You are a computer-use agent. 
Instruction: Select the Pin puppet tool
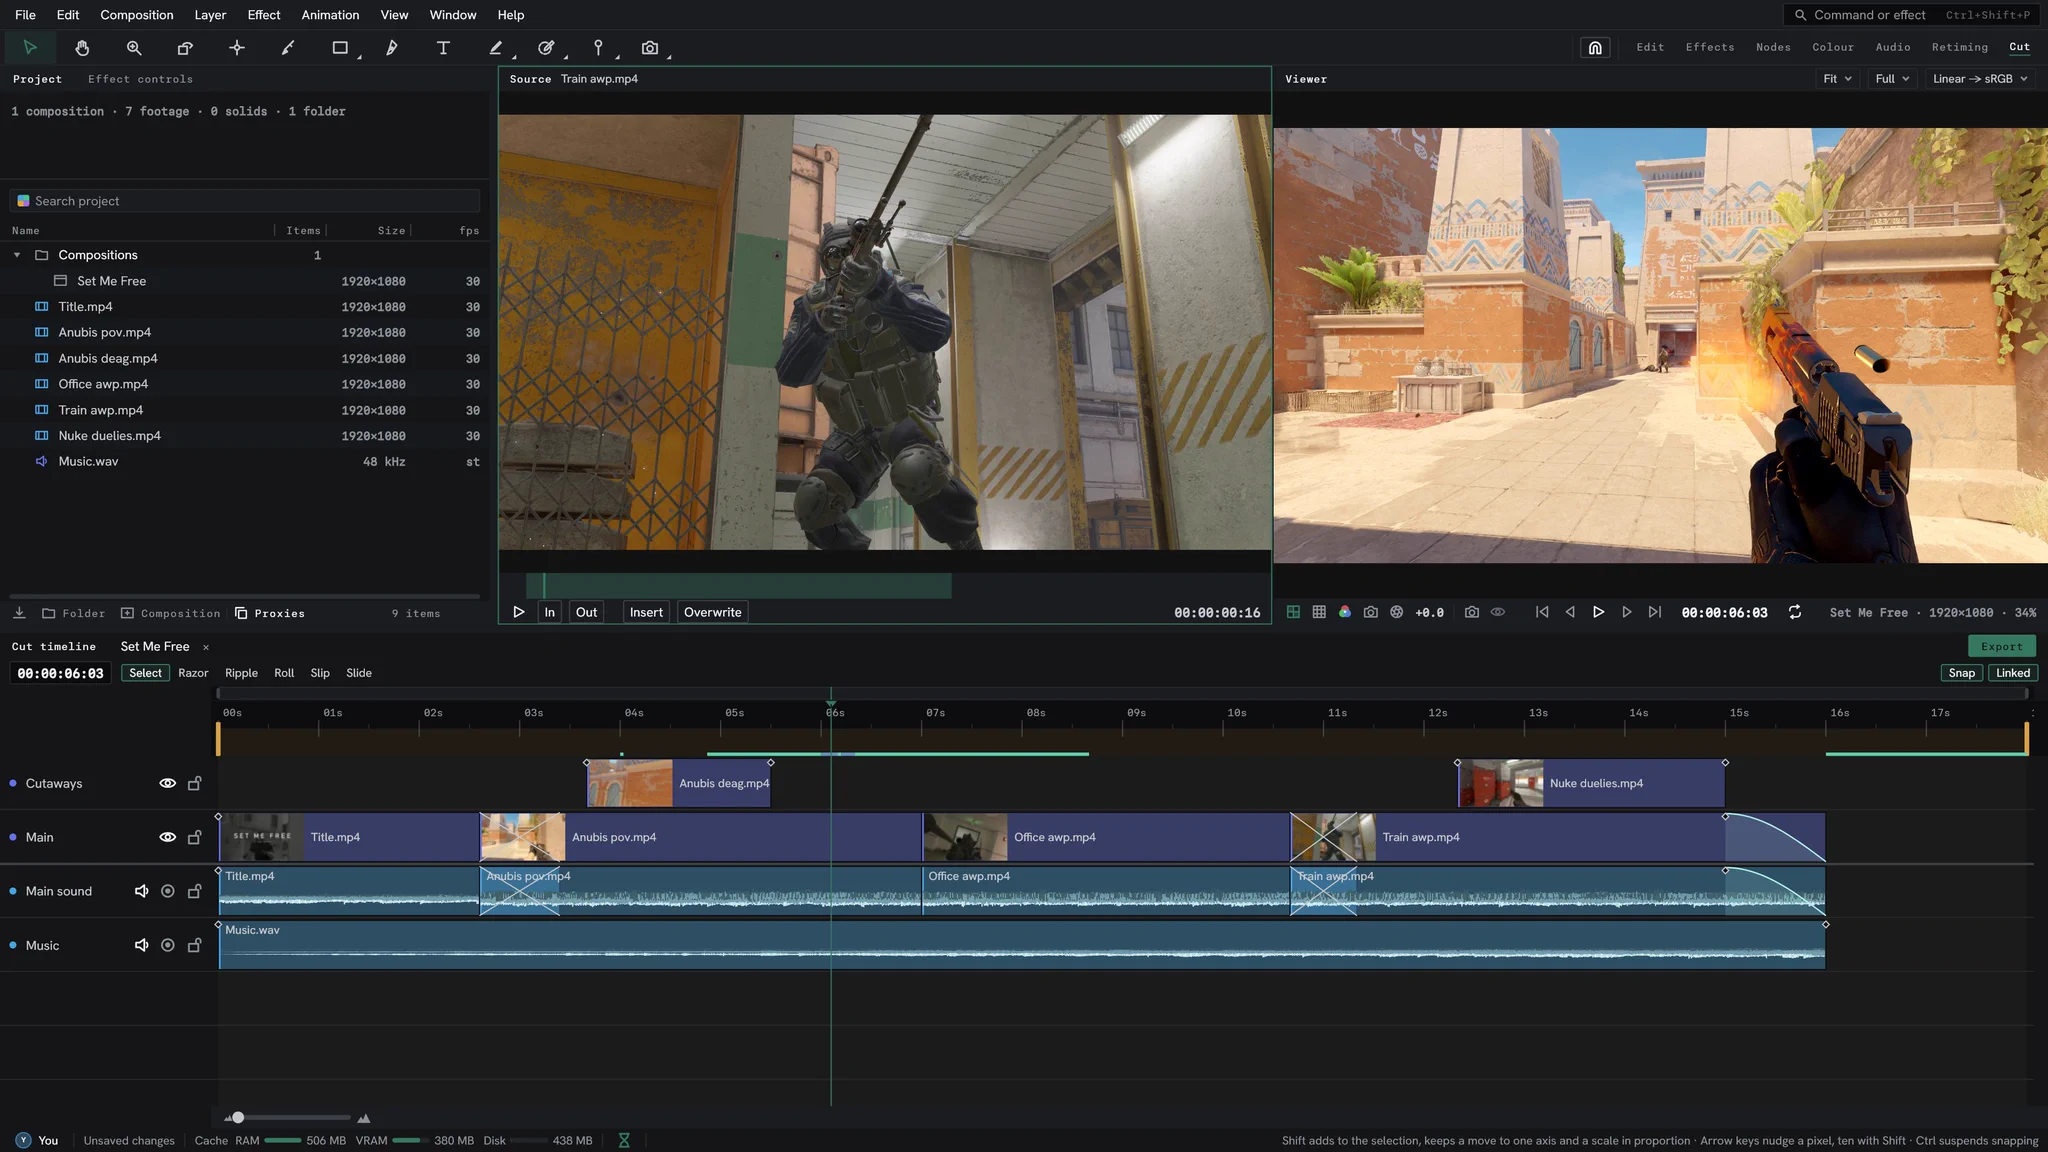pos(598,48)
